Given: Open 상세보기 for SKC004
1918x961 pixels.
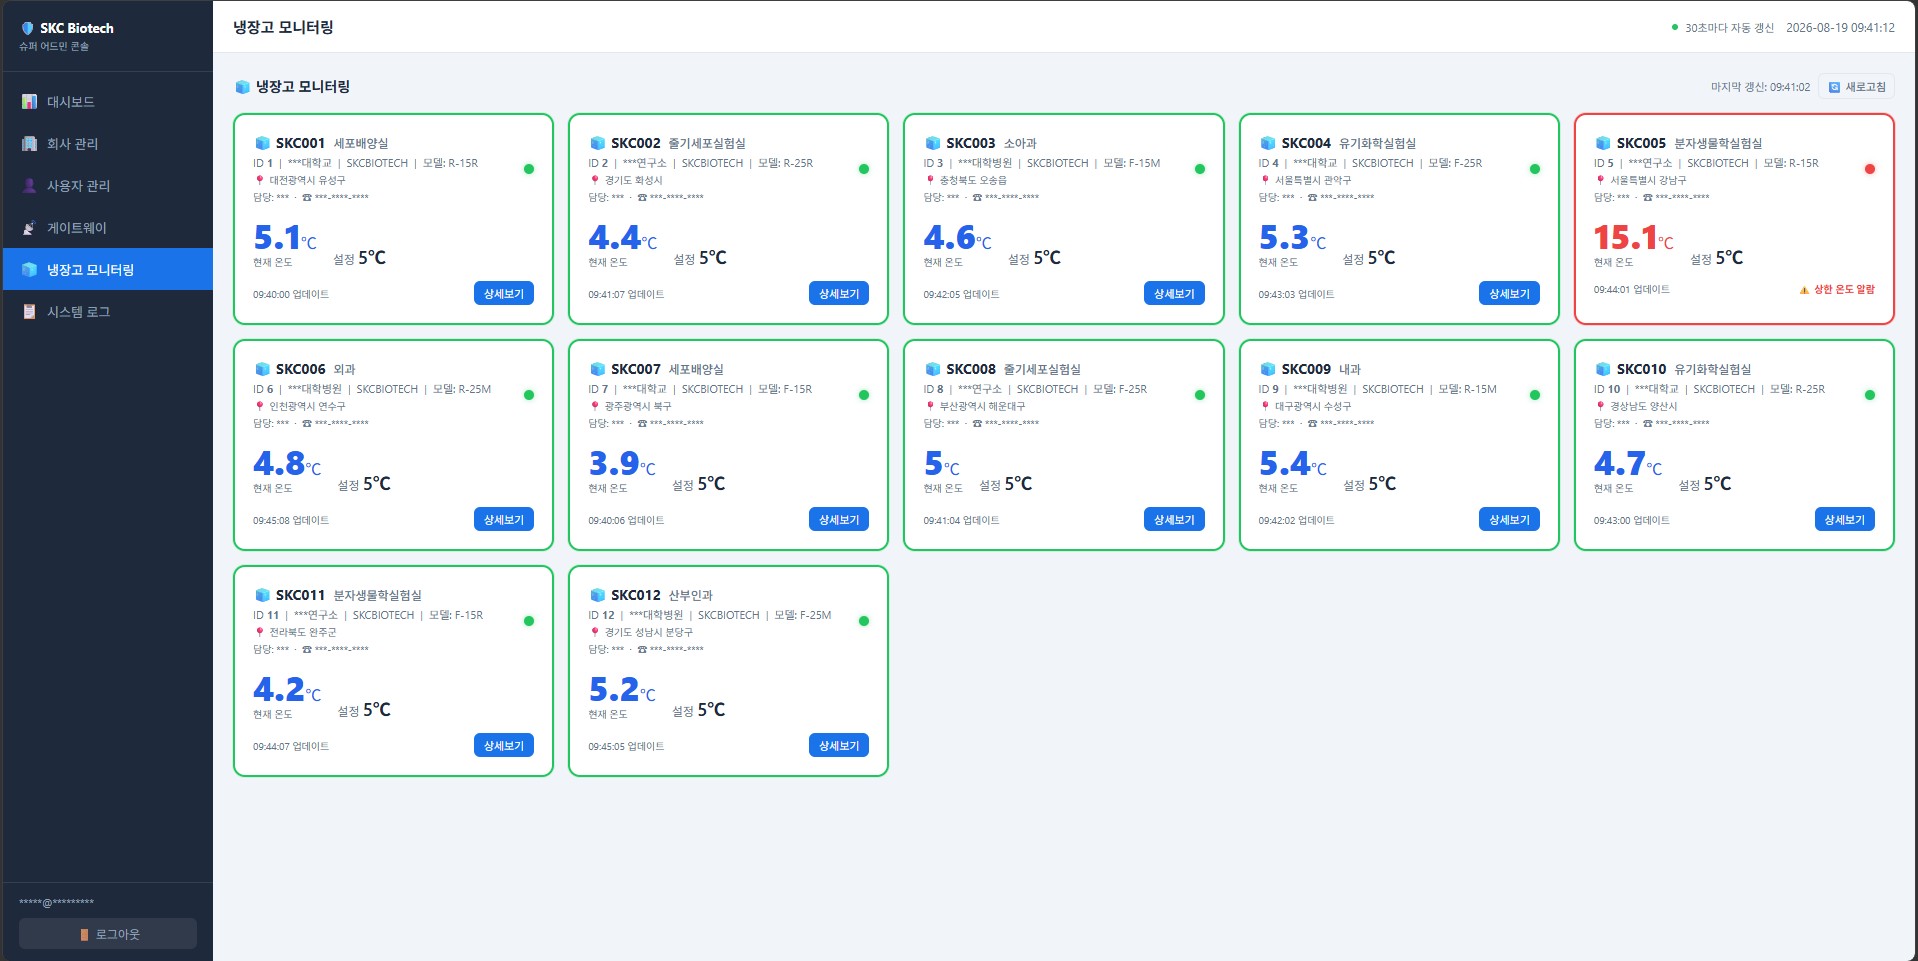Looking at the screenshot, I should [x=1508, y=294].
